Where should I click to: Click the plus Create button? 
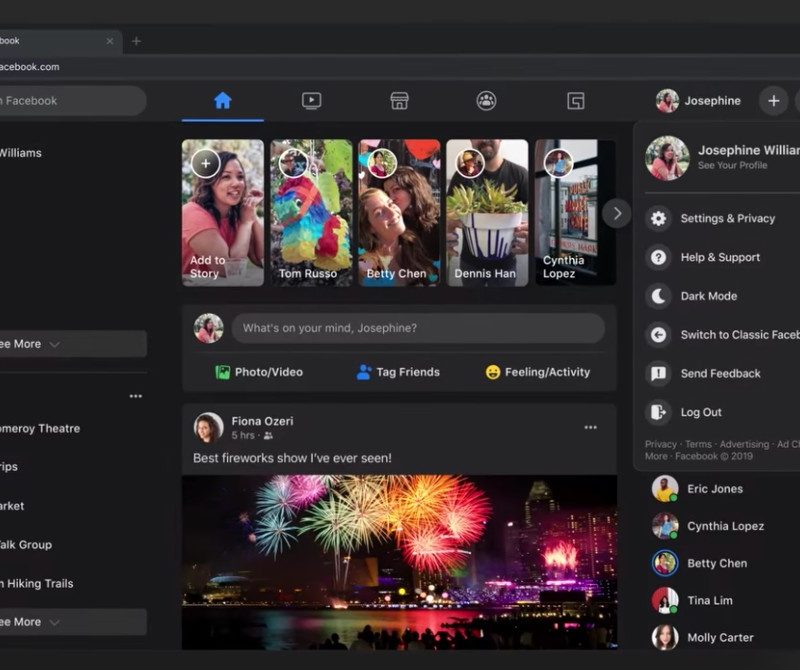772,100
